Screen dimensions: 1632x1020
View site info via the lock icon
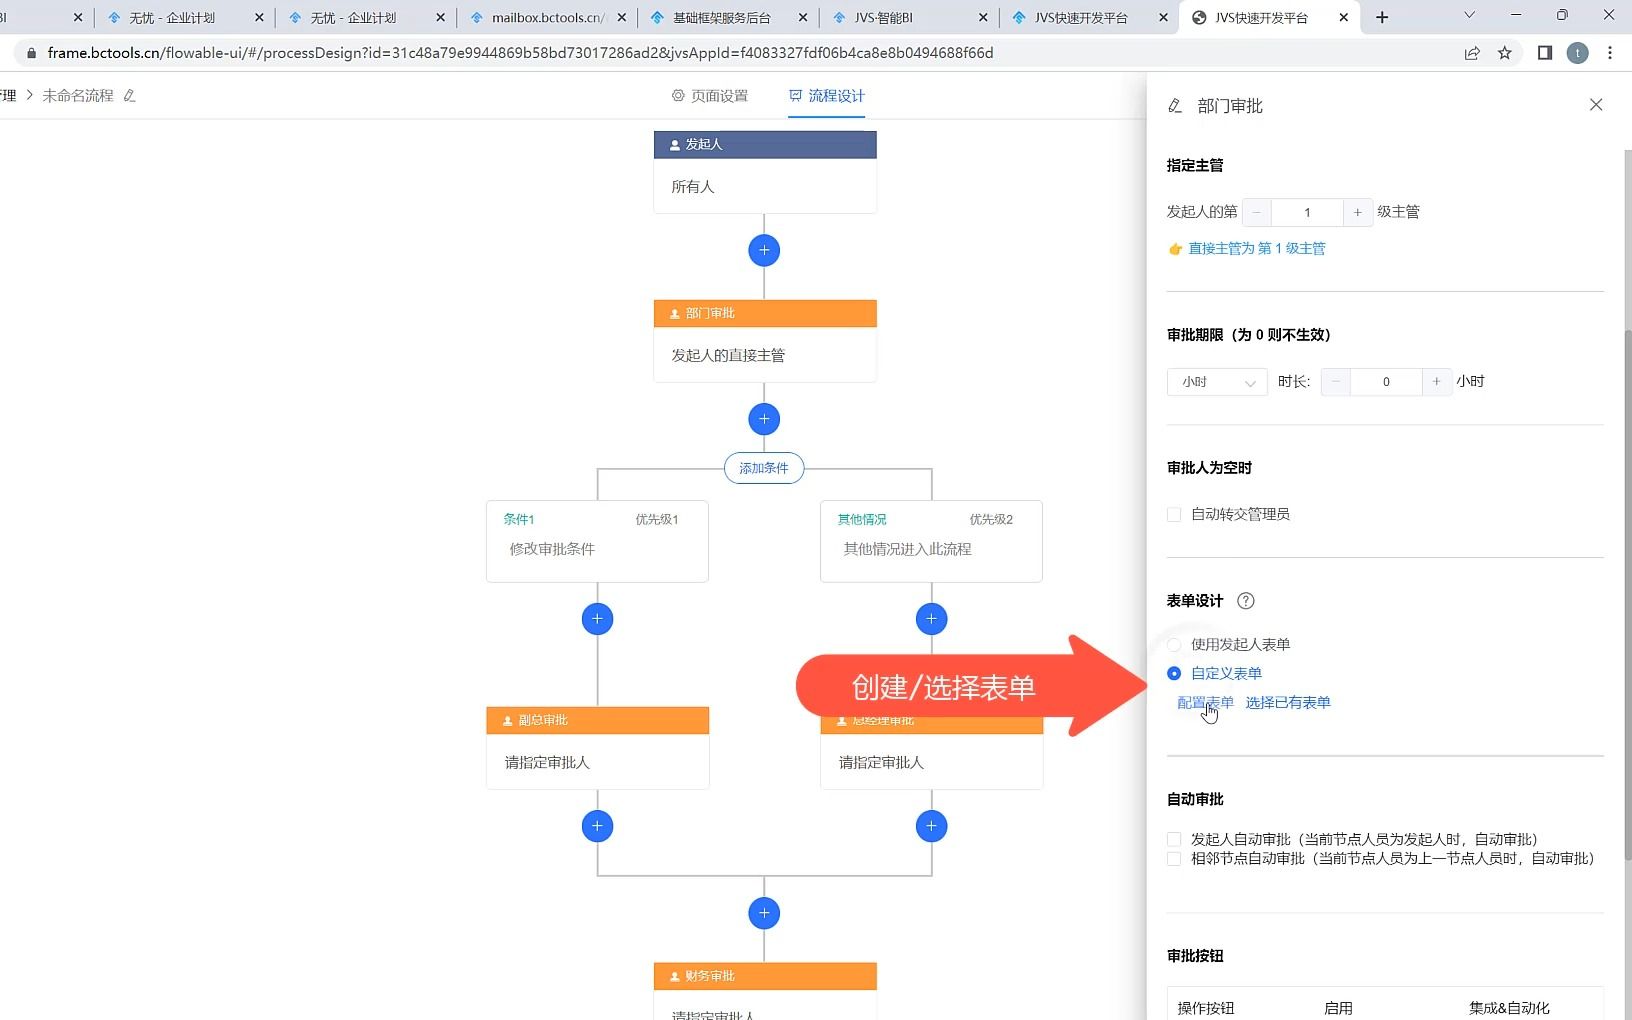click(31, 53)
